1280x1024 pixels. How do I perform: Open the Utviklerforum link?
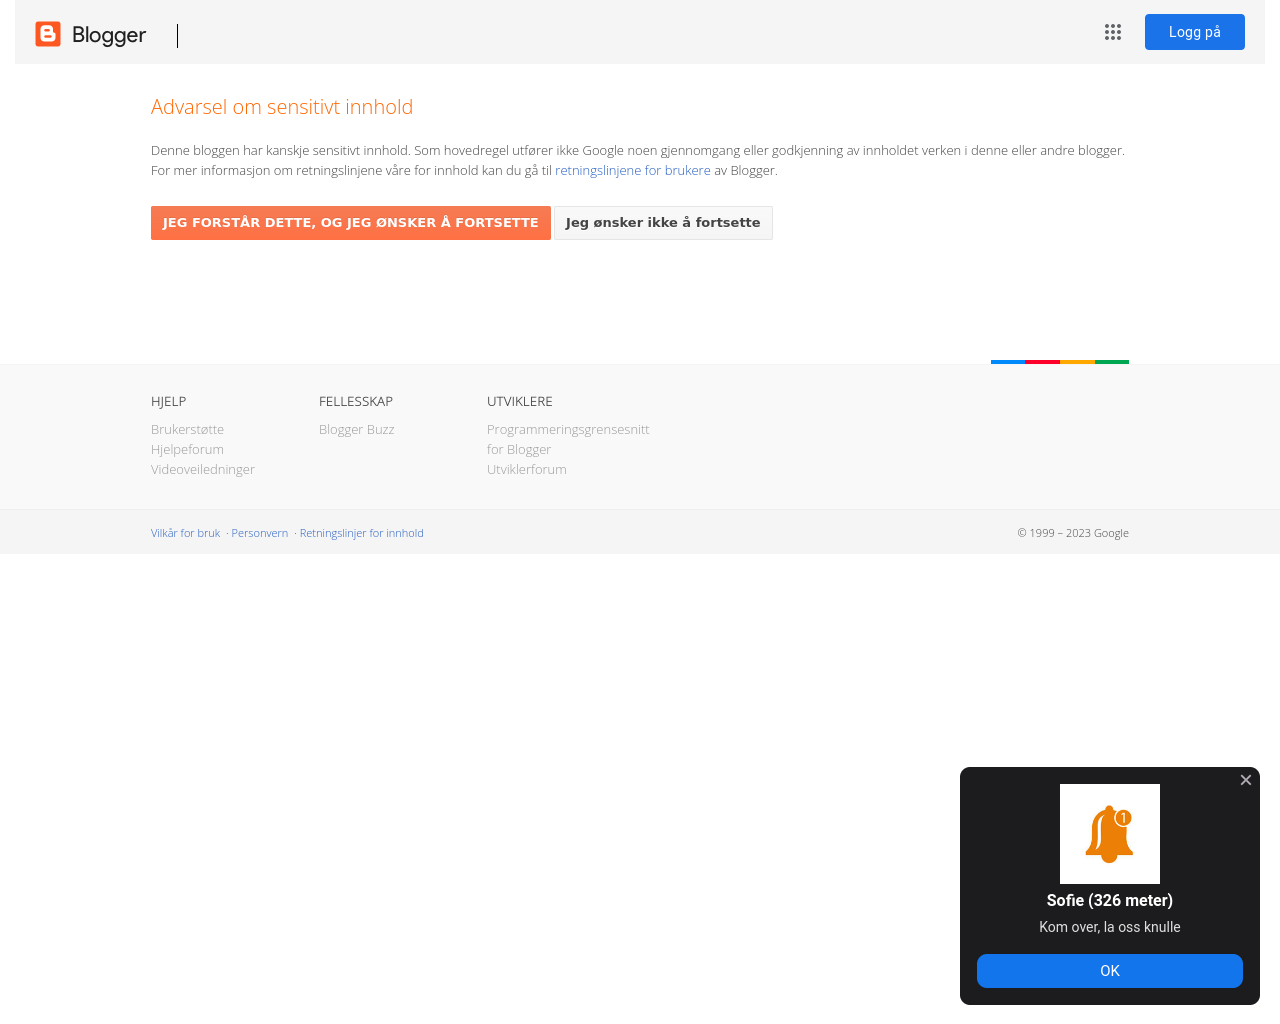click(527, 469)
